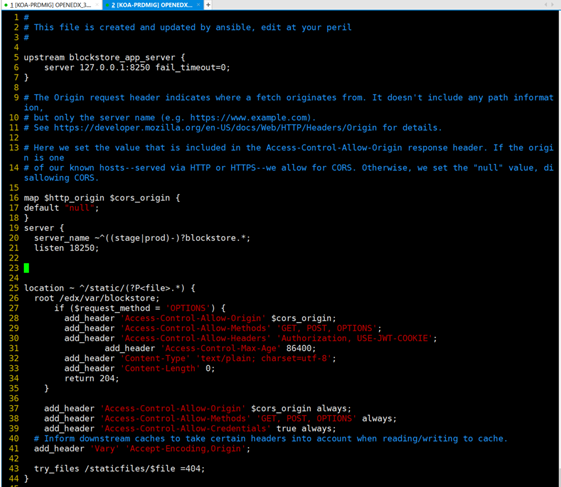561x487 pixels.
Task: Click the 'Content-Length' 0 add_header line
Action: 140,368
